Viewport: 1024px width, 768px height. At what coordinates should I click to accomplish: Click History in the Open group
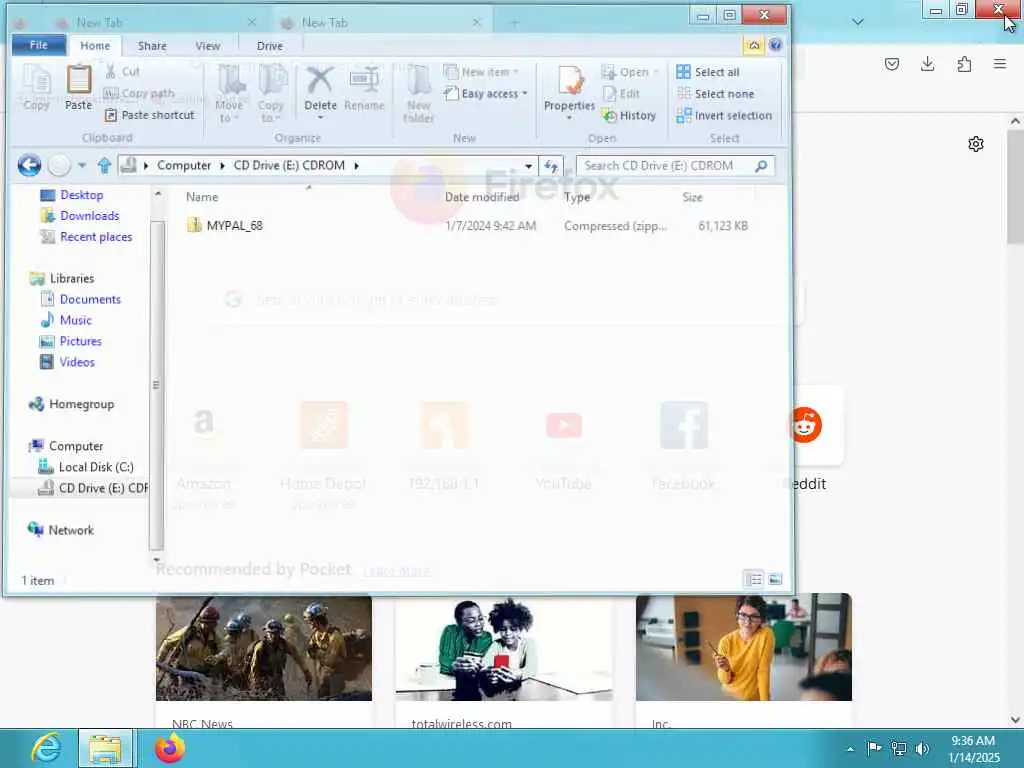(629, 116)
